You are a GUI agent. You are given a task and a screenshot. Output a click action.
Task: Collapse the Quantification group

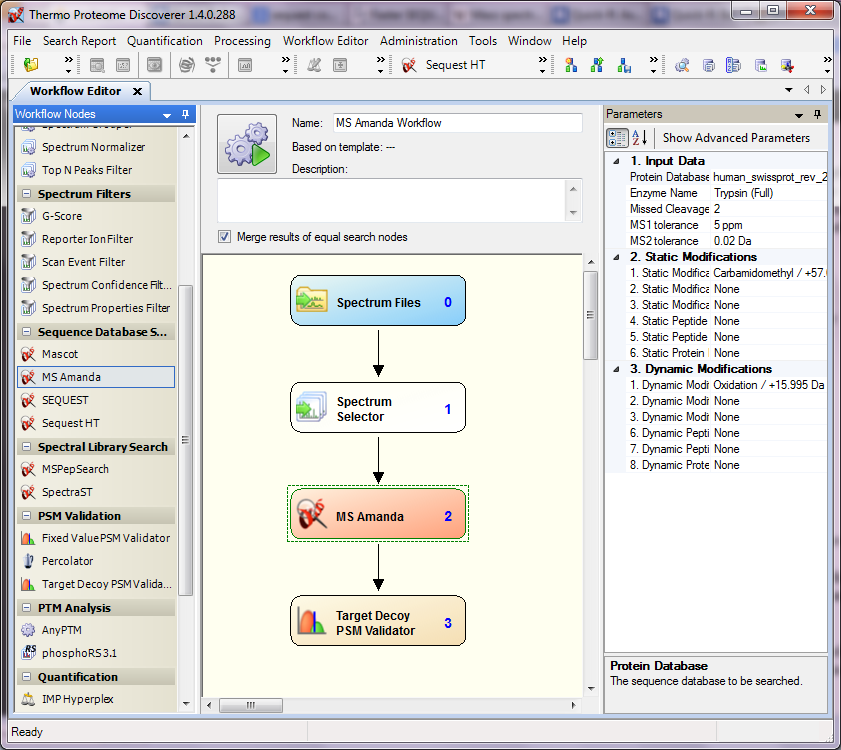click(26, 677)
